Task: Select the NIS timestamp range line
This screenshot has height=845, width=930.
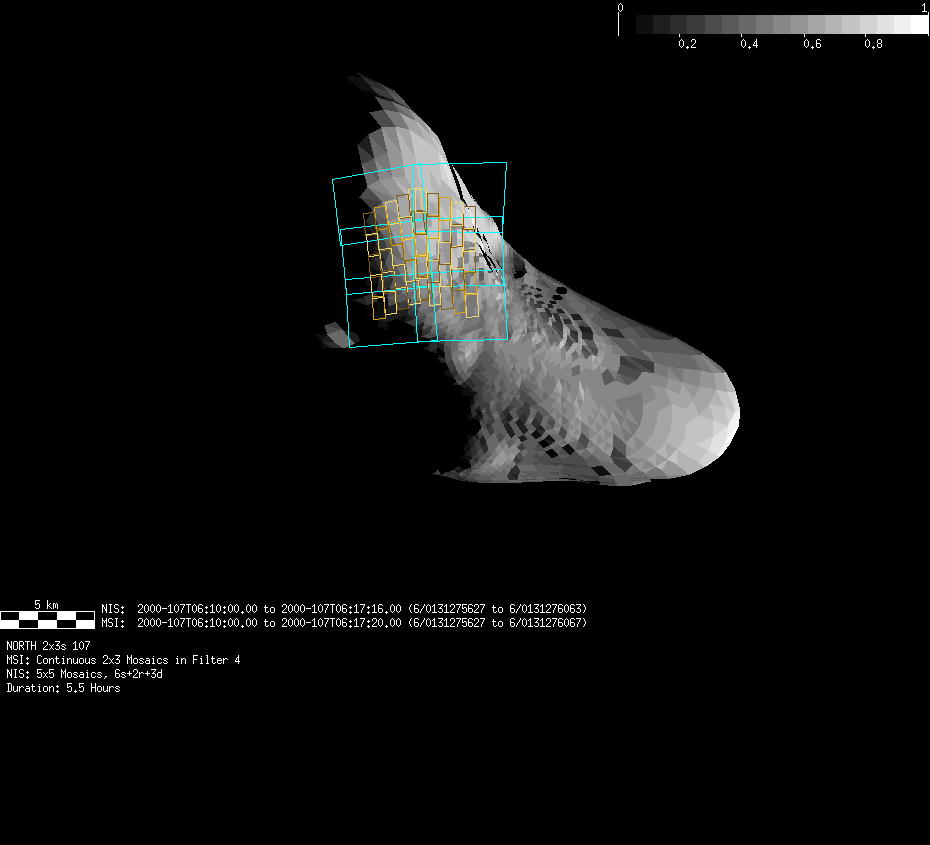Action: click(x=344, y=608)
